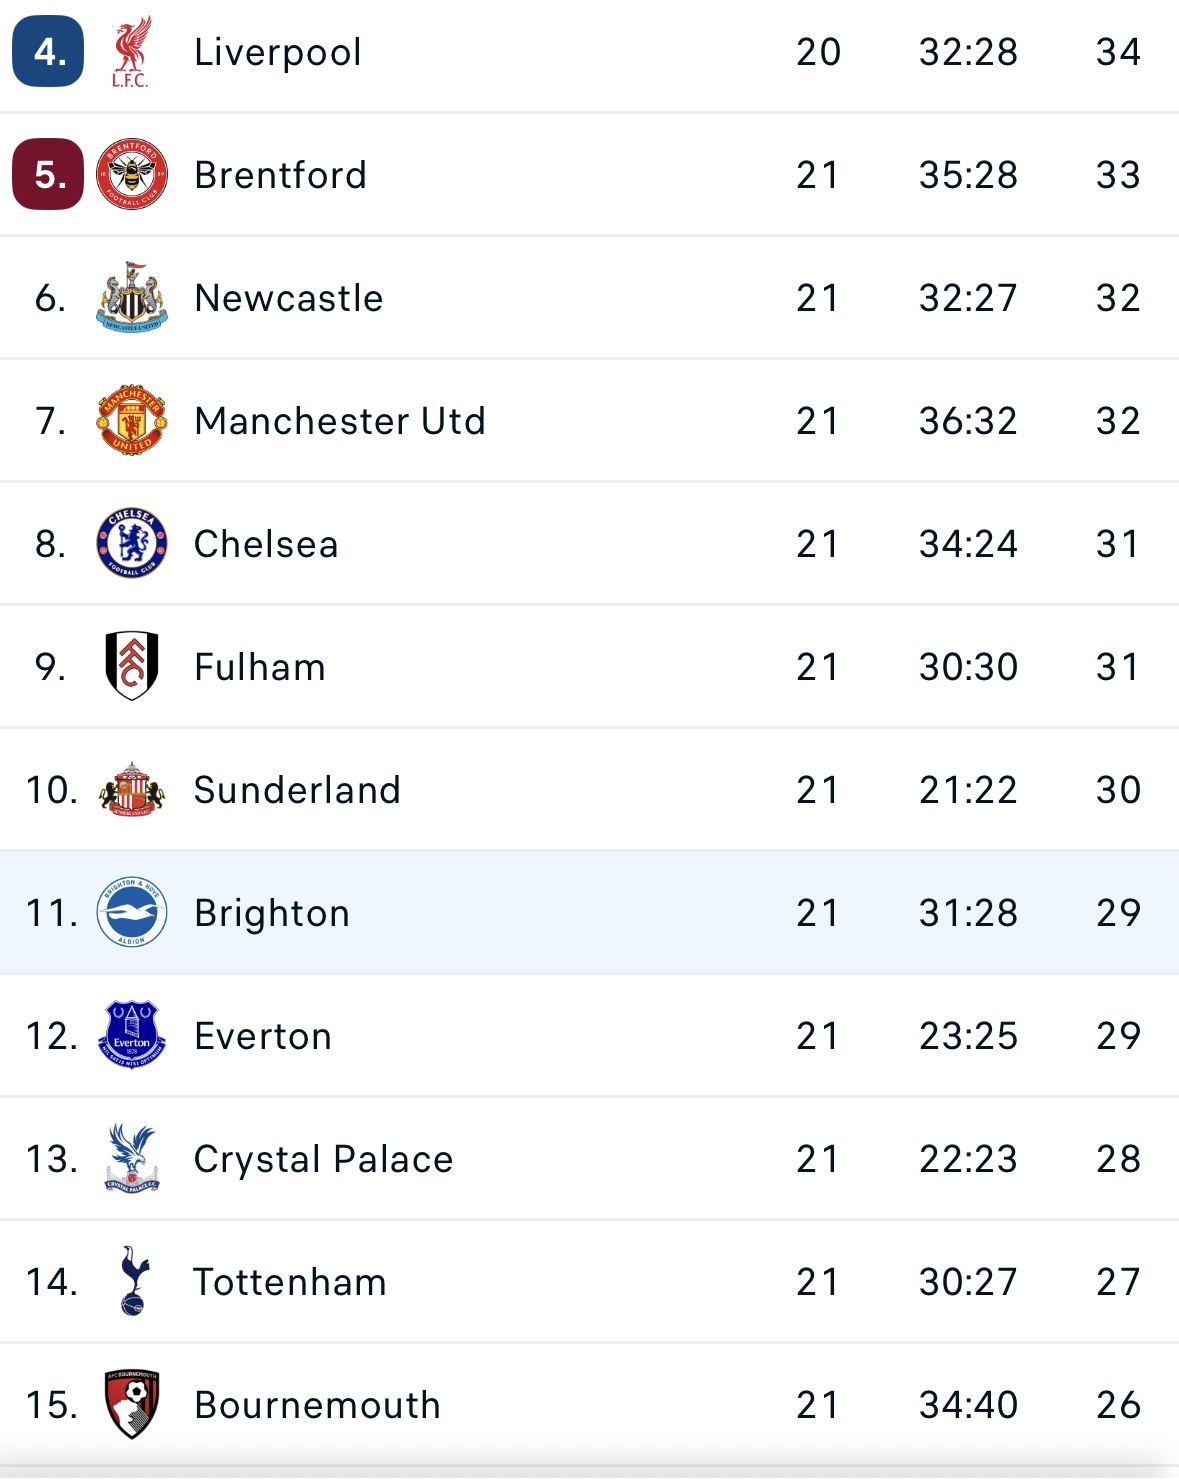Select the Manchester Utd team name
This screenshot has height=1484, width=1179.
coord(340,421)
